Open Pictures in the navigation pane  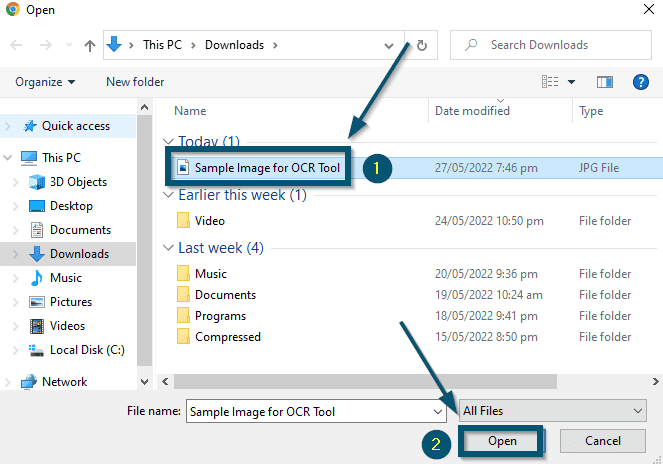coord(70,302)
